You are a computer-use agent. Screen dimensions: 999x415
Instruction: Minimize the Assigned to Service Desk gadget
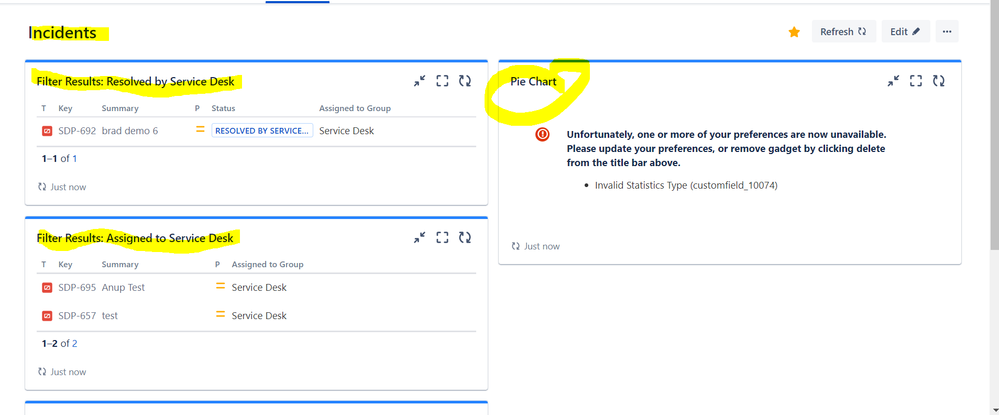pyautogui.click(x=419, y=238)
